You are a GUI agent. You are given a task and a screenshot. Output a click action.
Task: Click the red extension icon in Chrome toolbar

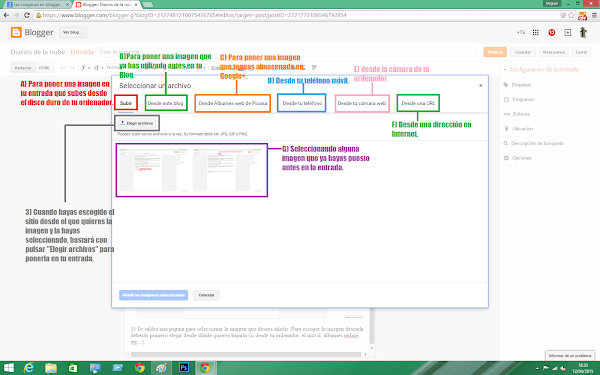click(582, 16)
